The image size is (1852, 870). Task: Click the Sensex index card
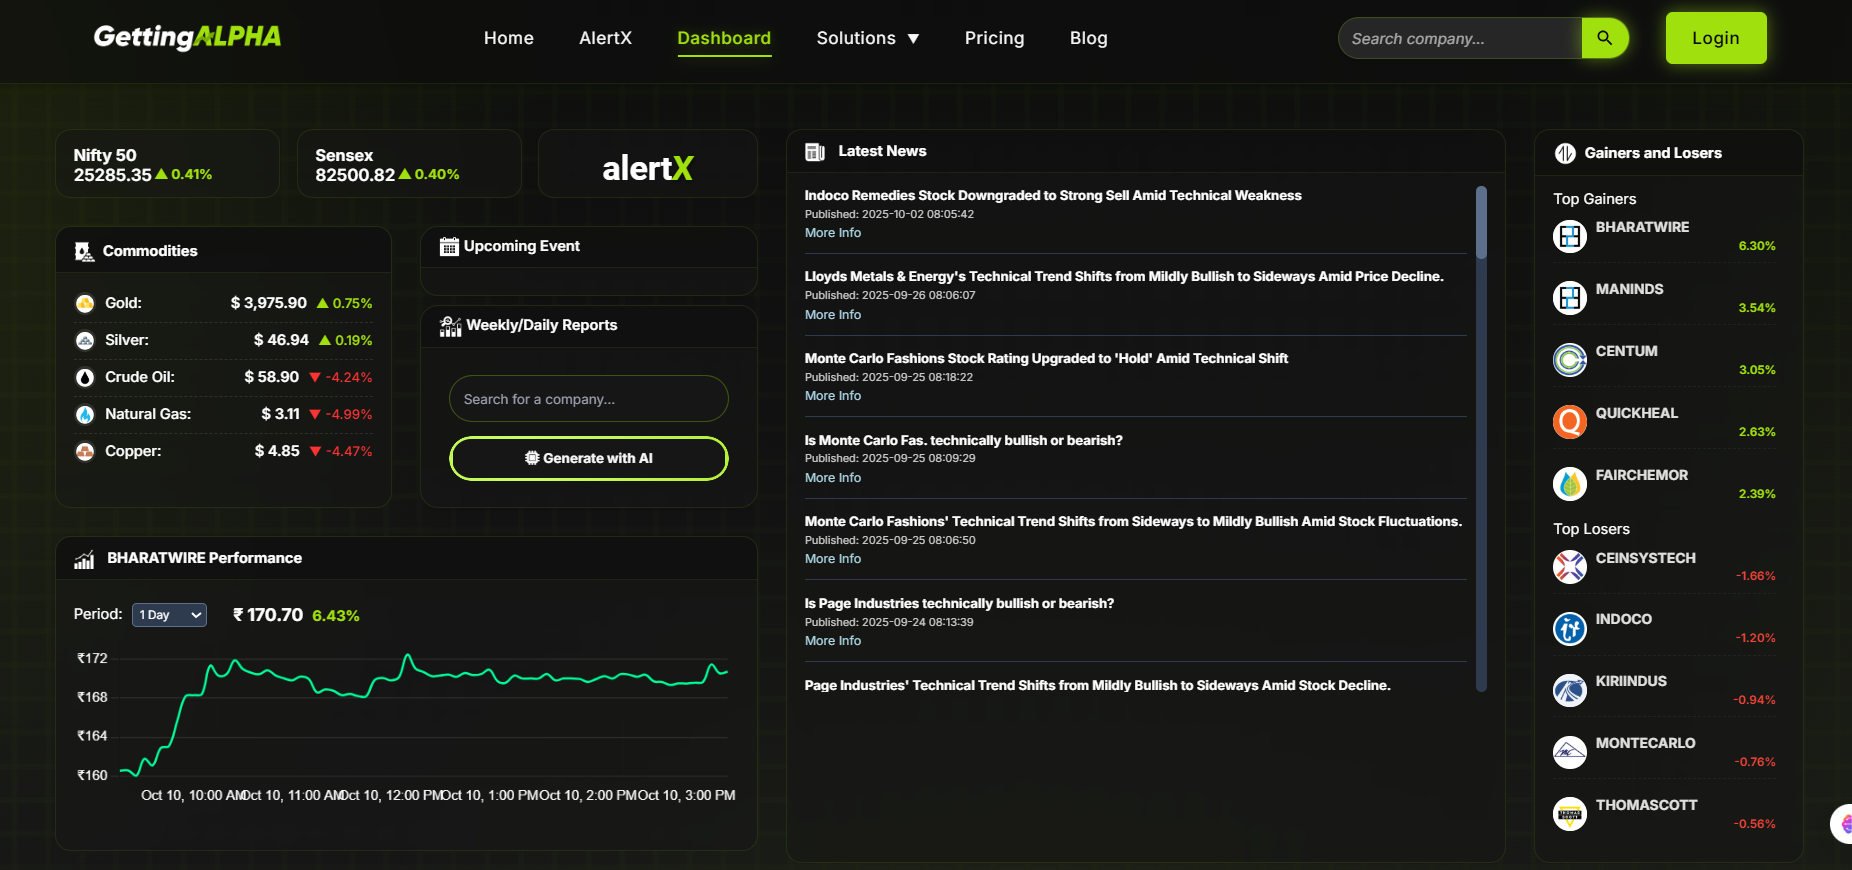[x=409, y=164]
